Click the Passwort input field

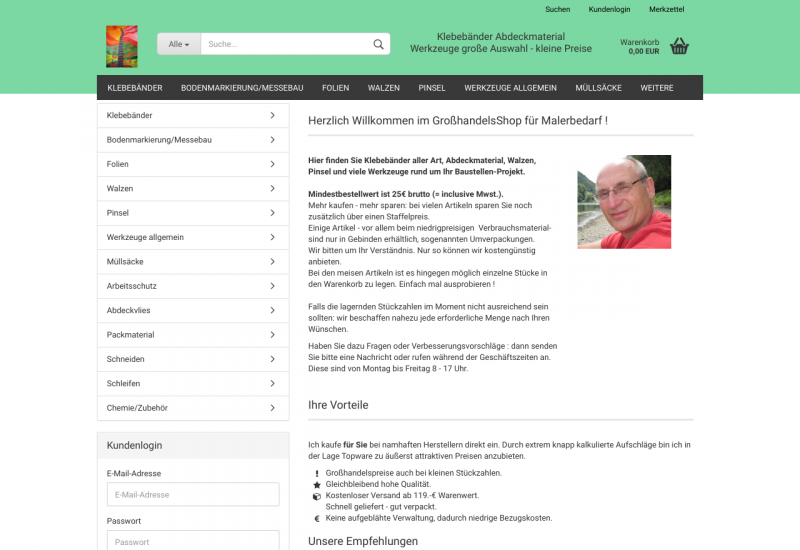click(x=193, y=541)
